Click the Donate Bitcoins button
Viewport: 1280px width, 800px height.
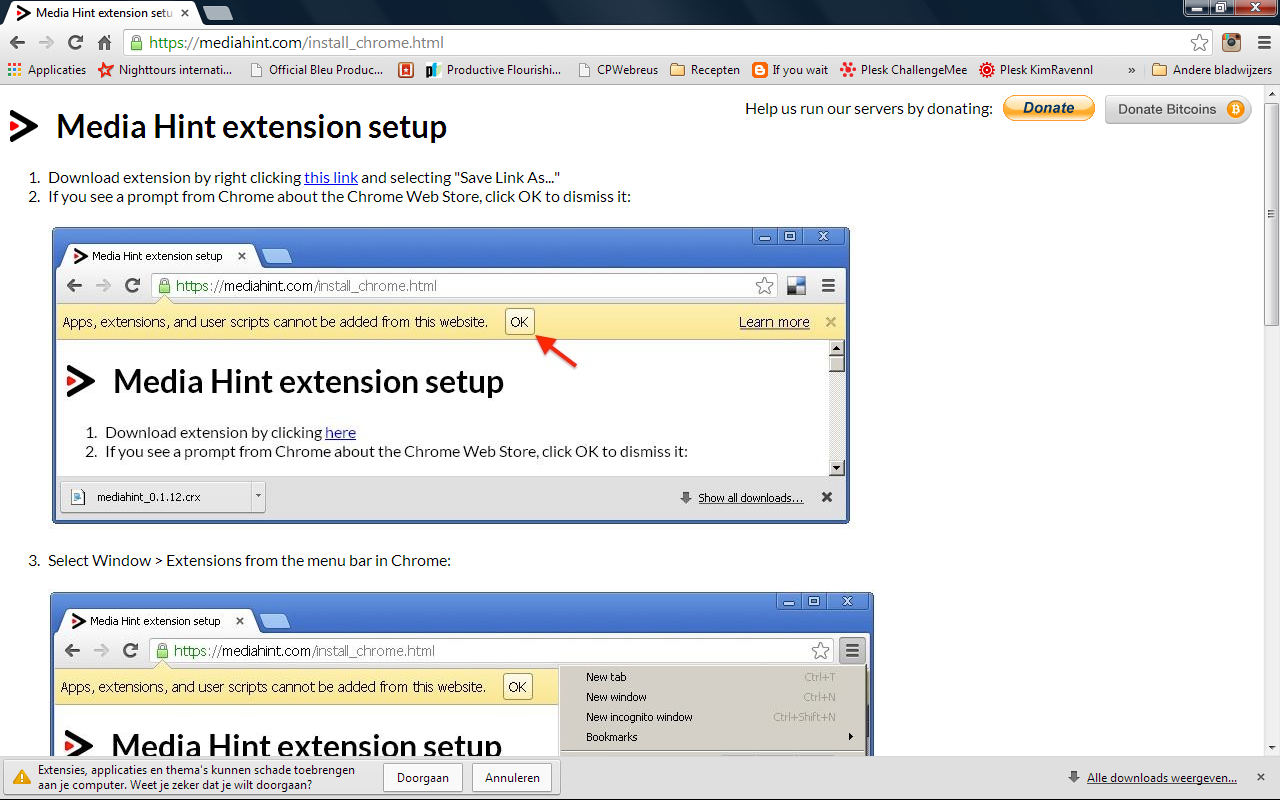pyautogui.click(x=1178, y=109)
